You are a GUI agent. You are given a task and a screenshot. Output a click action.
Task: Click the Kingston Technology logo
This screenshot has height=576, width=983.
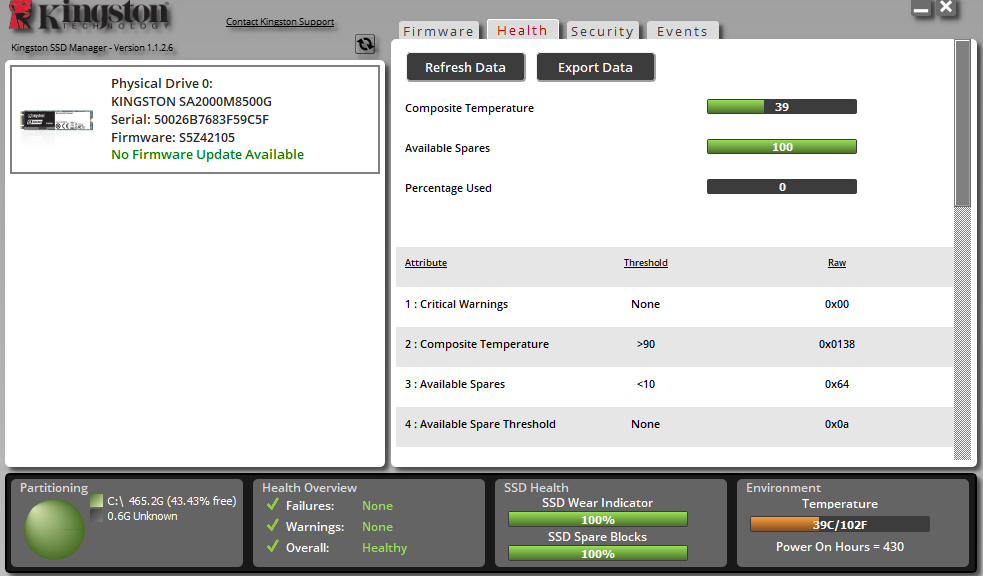(89, 16)
